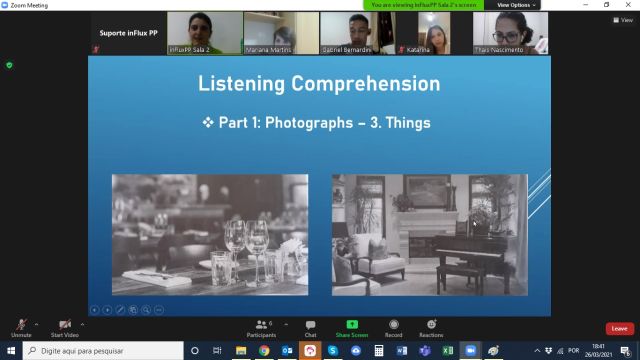Screen dimensions: 640x360
Task: Turn on camera with Start Video
Action: coord(64,329)
